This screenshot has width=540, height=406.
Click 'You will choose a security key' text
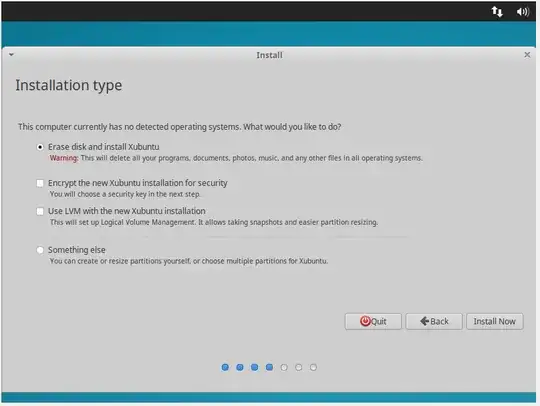[125, 194]
